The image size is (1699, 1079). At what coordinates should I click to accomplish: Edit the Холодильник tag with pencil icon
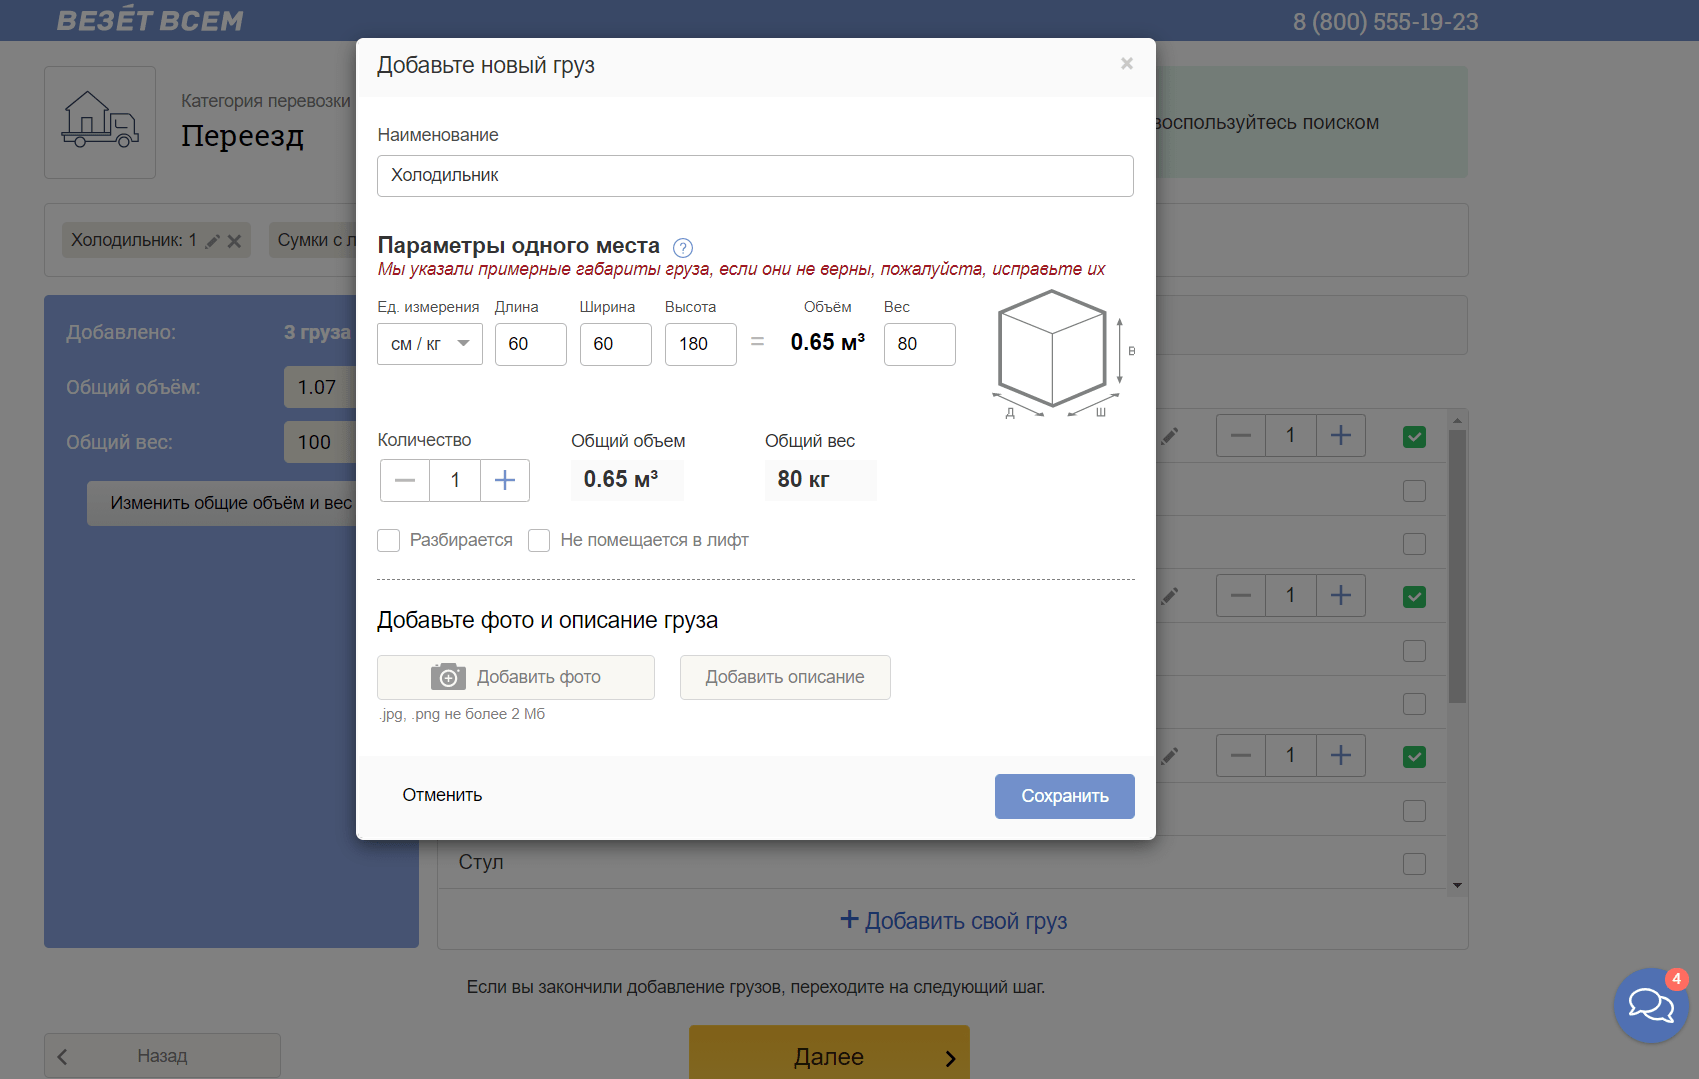tap(212, 241)
